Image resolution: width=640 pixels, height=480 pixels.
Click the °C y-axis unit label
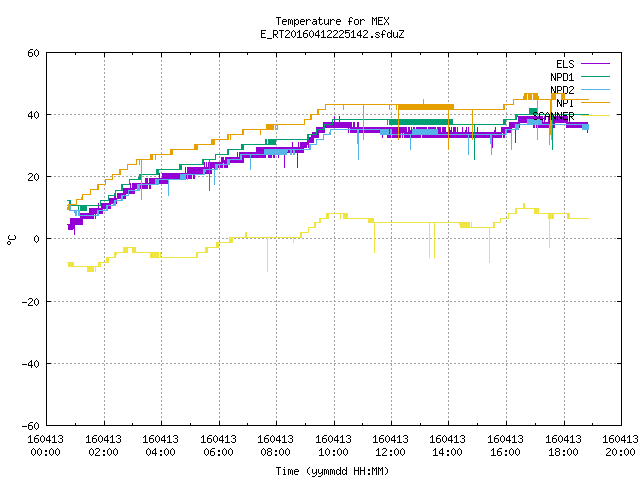coord(11,240)
